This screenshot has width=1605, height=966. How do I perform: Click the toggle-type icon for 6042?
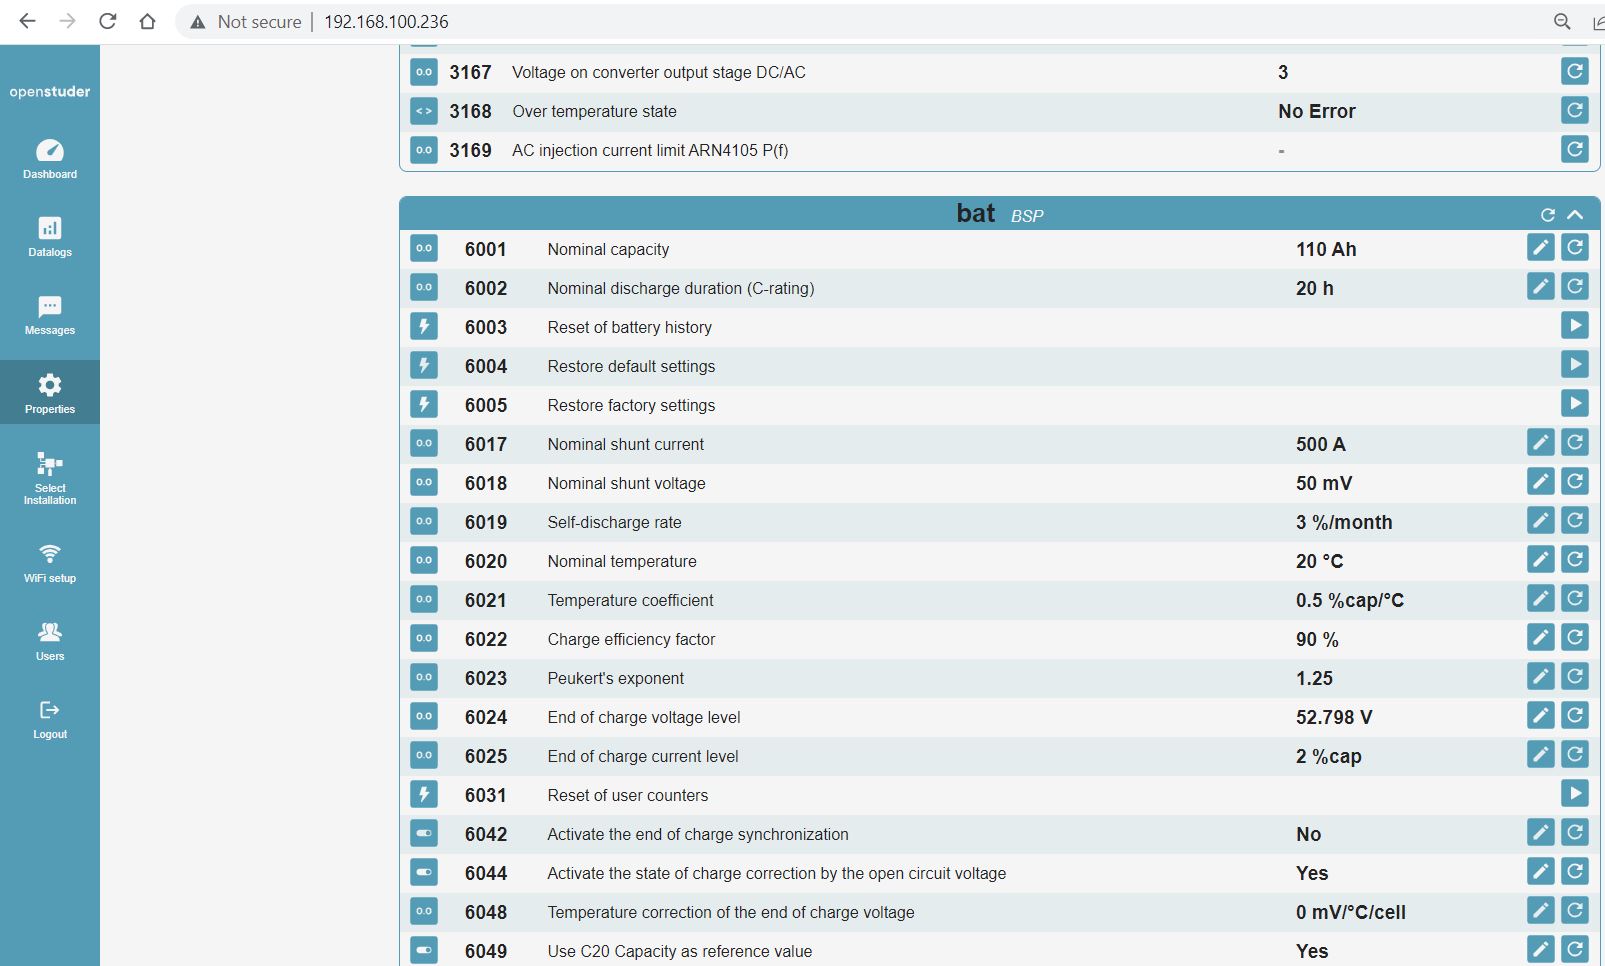coord(424,833)
